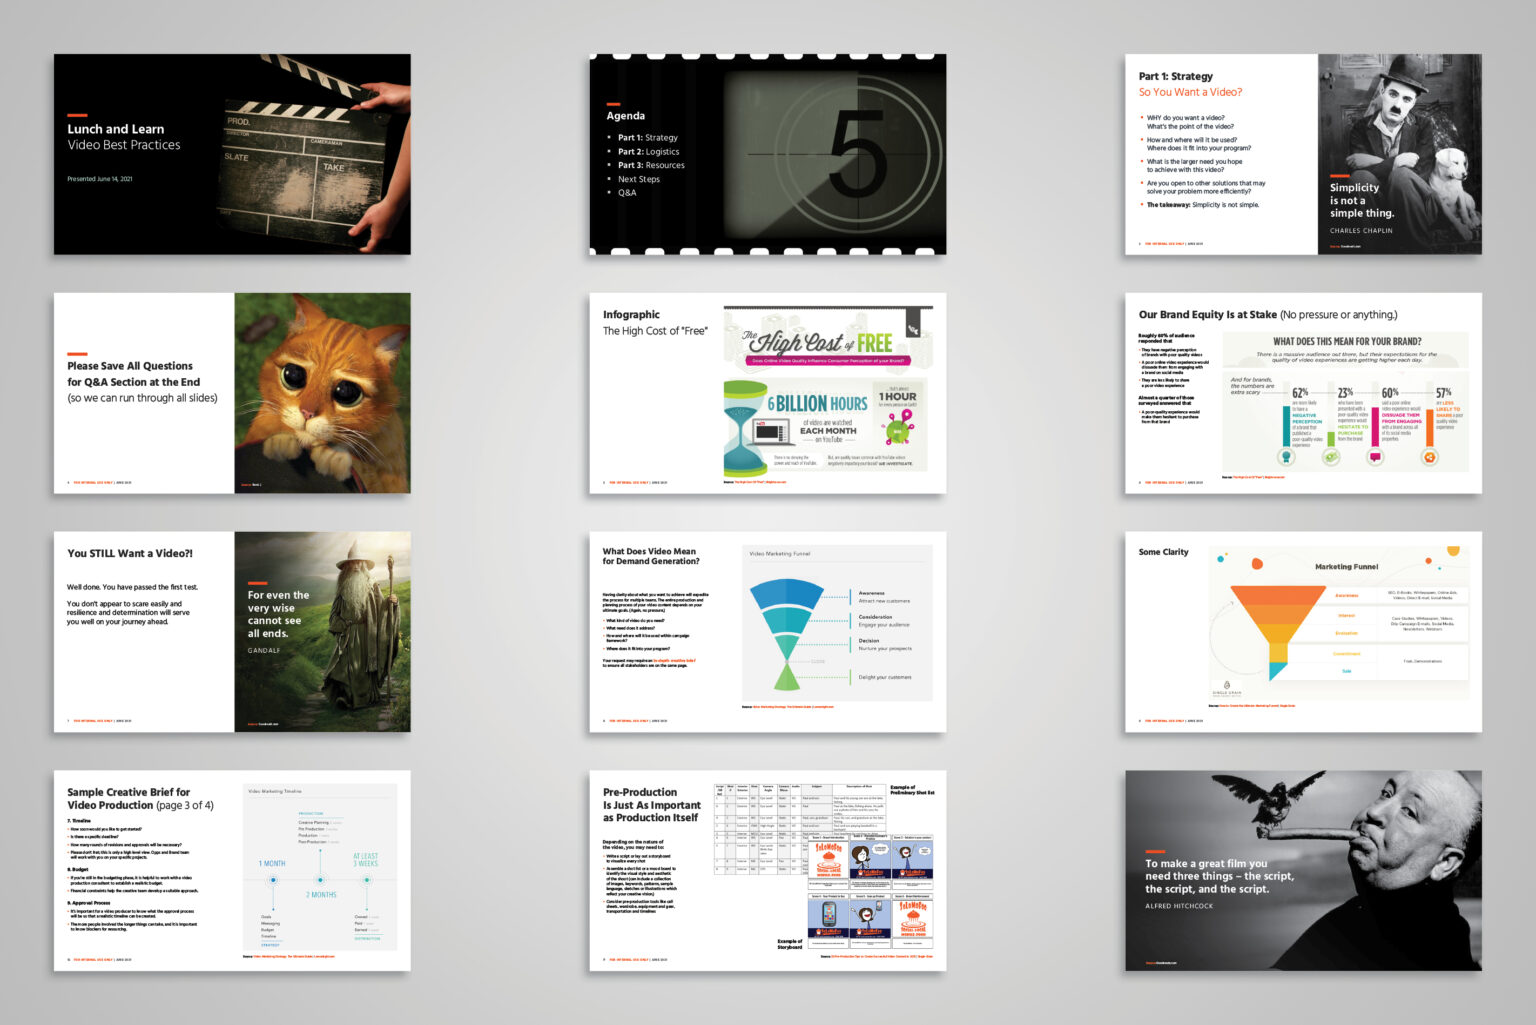Viewport: 1536px width, 1025px height.
Task: Click the 'Part 1: Strategy' agenda bullet
Action: [x=647, y=138]
